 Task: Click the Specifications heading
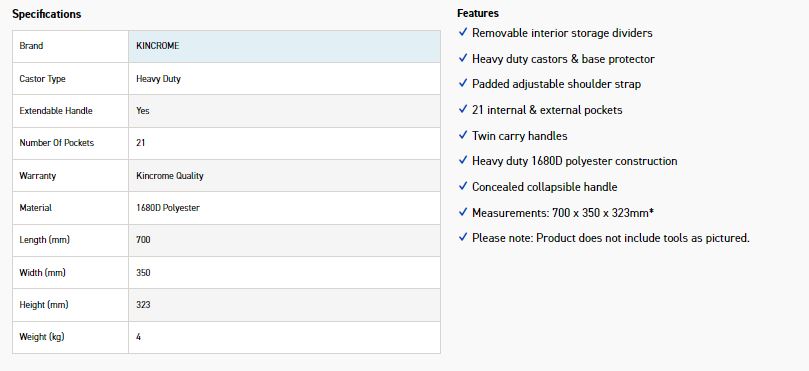(x=46, y=14)
